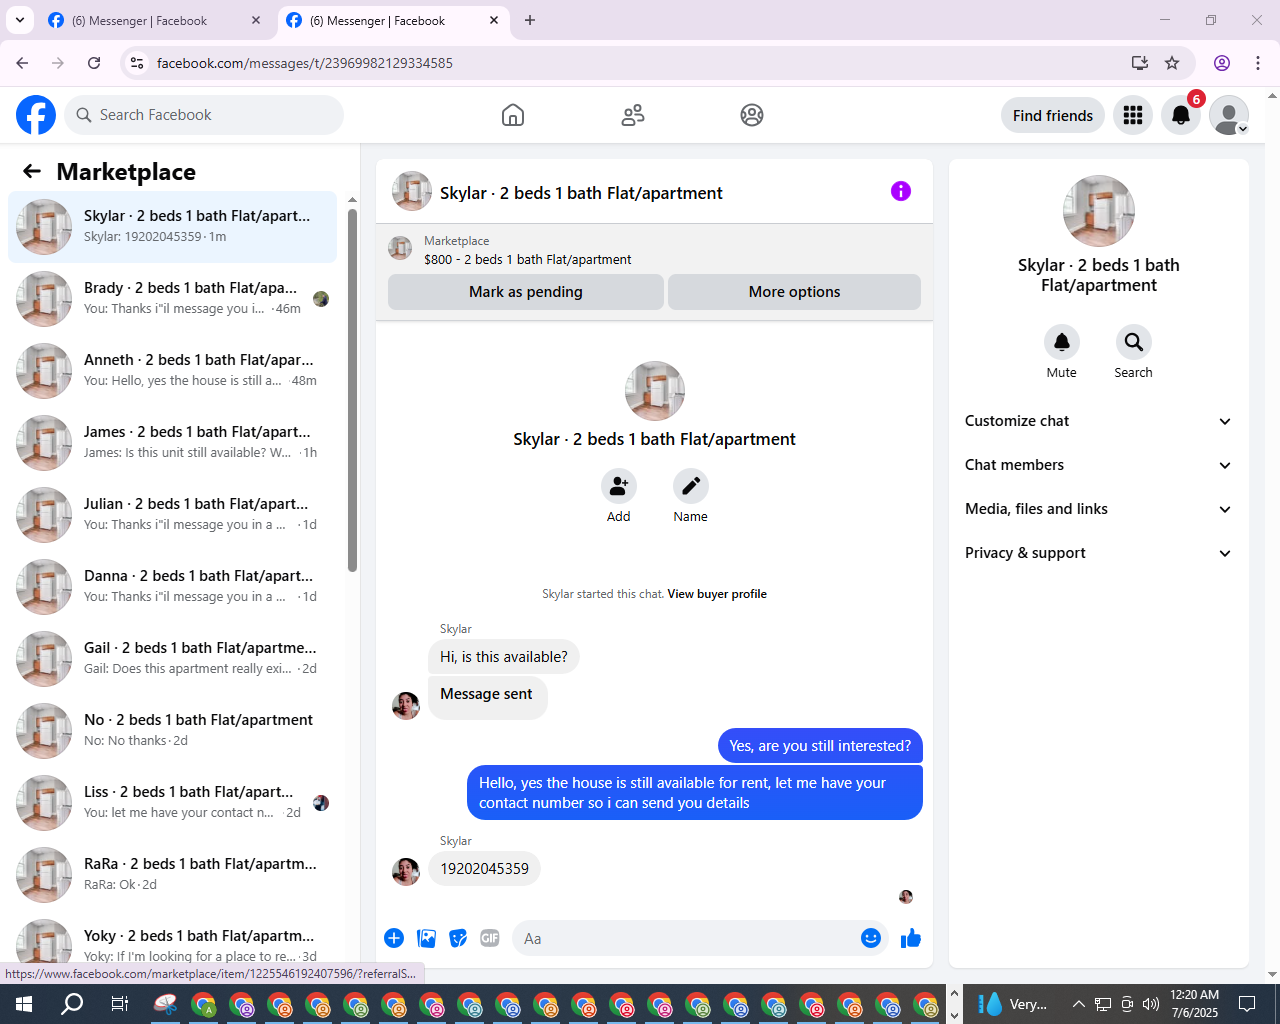The height and width of the screenshot is (1024, 1280).
Task: Expand the Privacy & support section
Action: 1099,553
